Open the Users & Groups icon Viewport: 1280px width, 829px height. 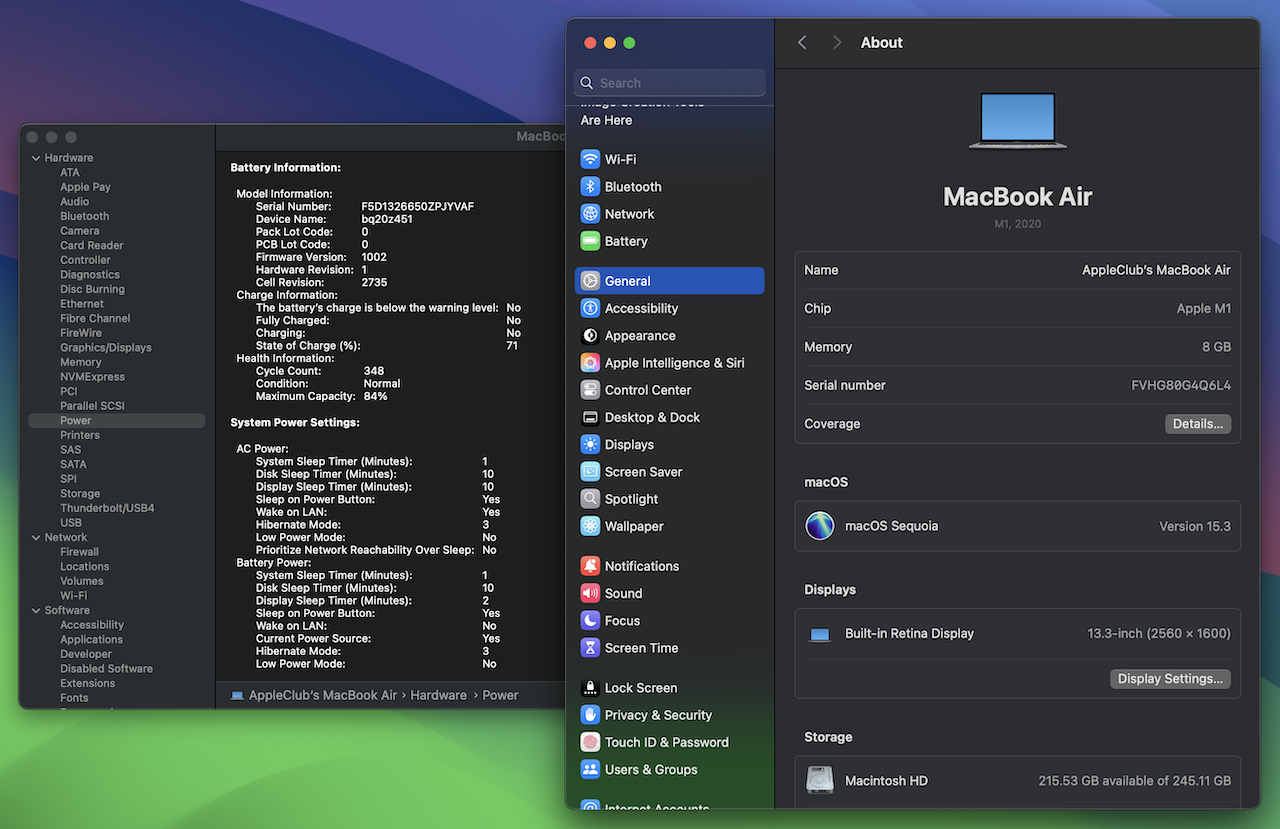(x=590, y=770)
